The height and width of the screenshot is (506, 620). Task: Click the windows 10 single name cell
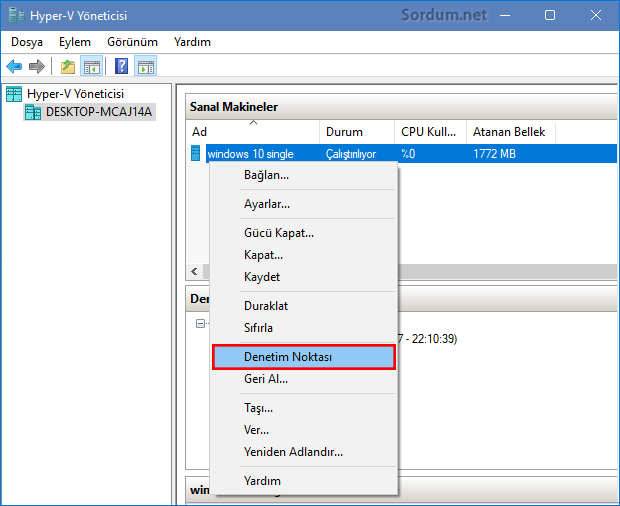pyautogui.click(x=251, y=154)
